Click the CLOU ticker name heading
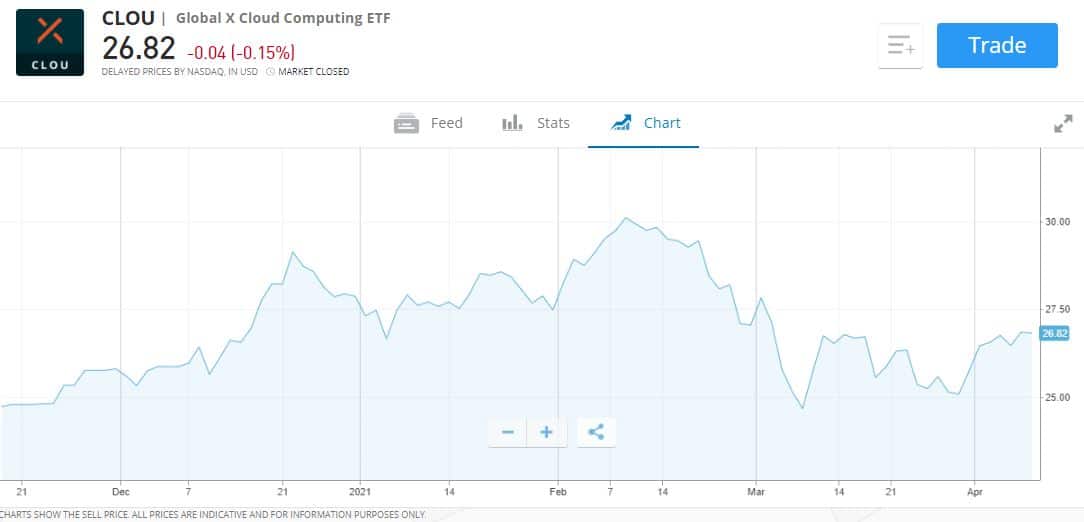This screenshot has height=522, width=1084. point(128,18)
